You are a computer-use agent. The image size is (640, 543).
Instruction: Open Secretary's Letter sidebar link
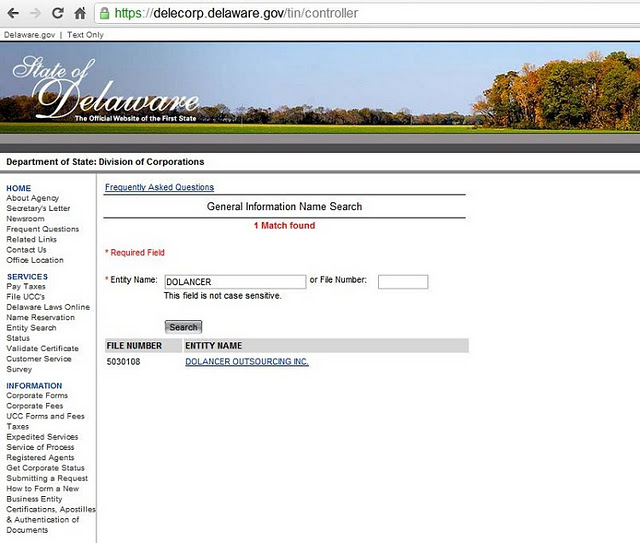[38, 208]
